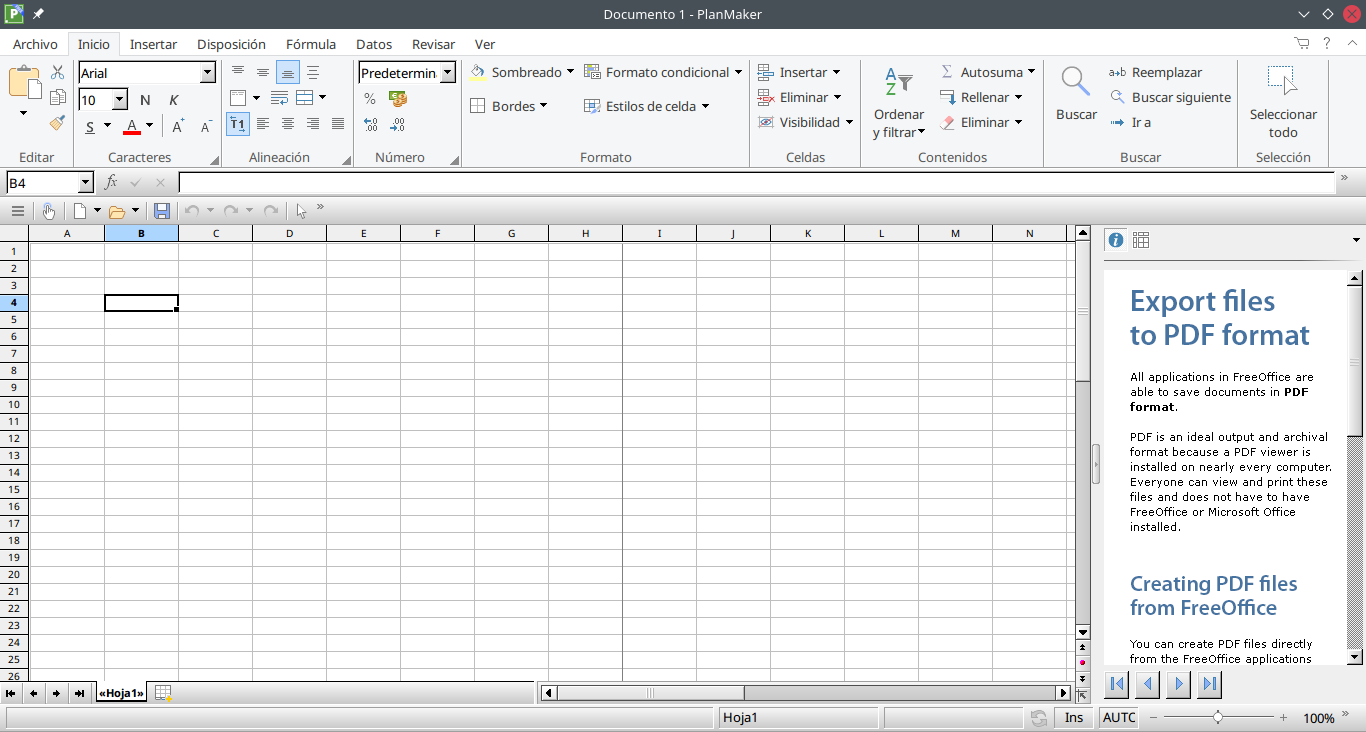Image resolution: width=1366 pixels, height=732 pixels.
Task: Click the increase decimal places icon
Action: coord(370,124)
